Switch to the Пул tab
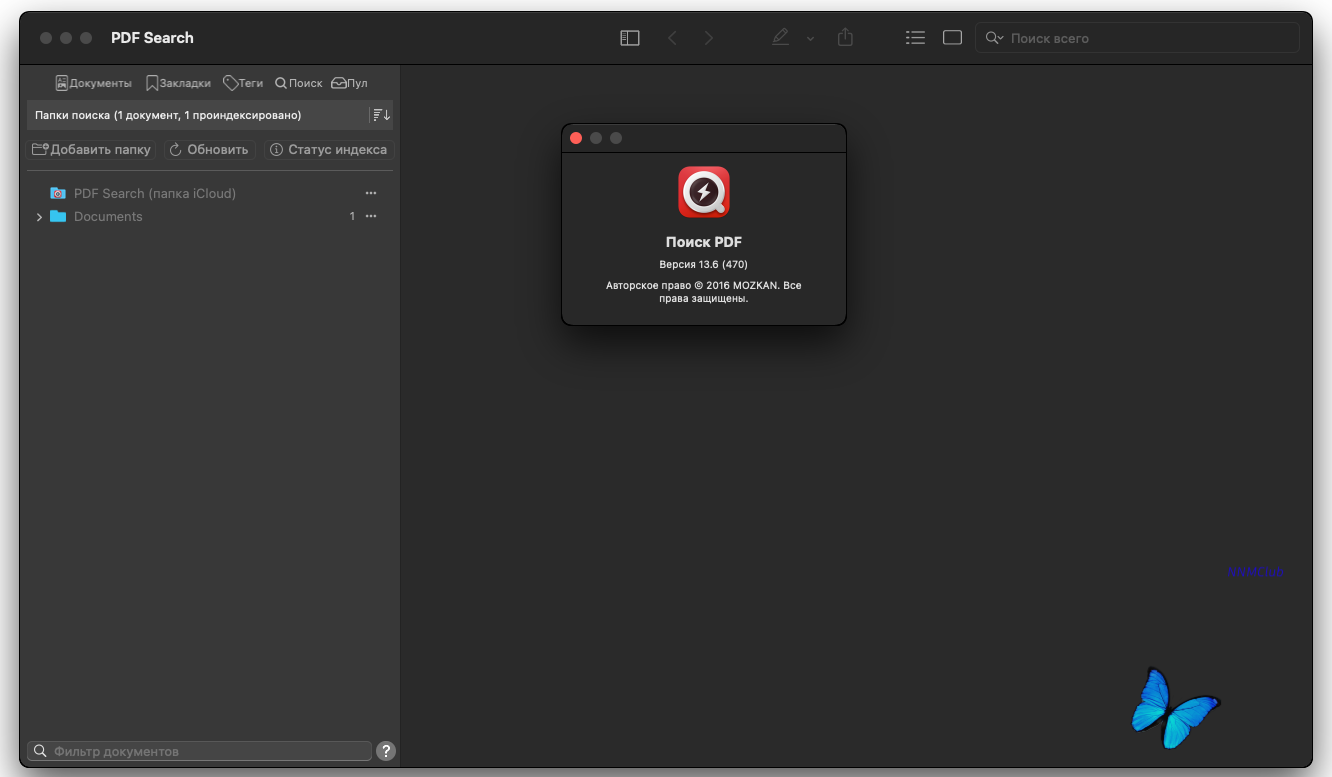Viewport: 1332px width, 777px height. tap(350, 83)
